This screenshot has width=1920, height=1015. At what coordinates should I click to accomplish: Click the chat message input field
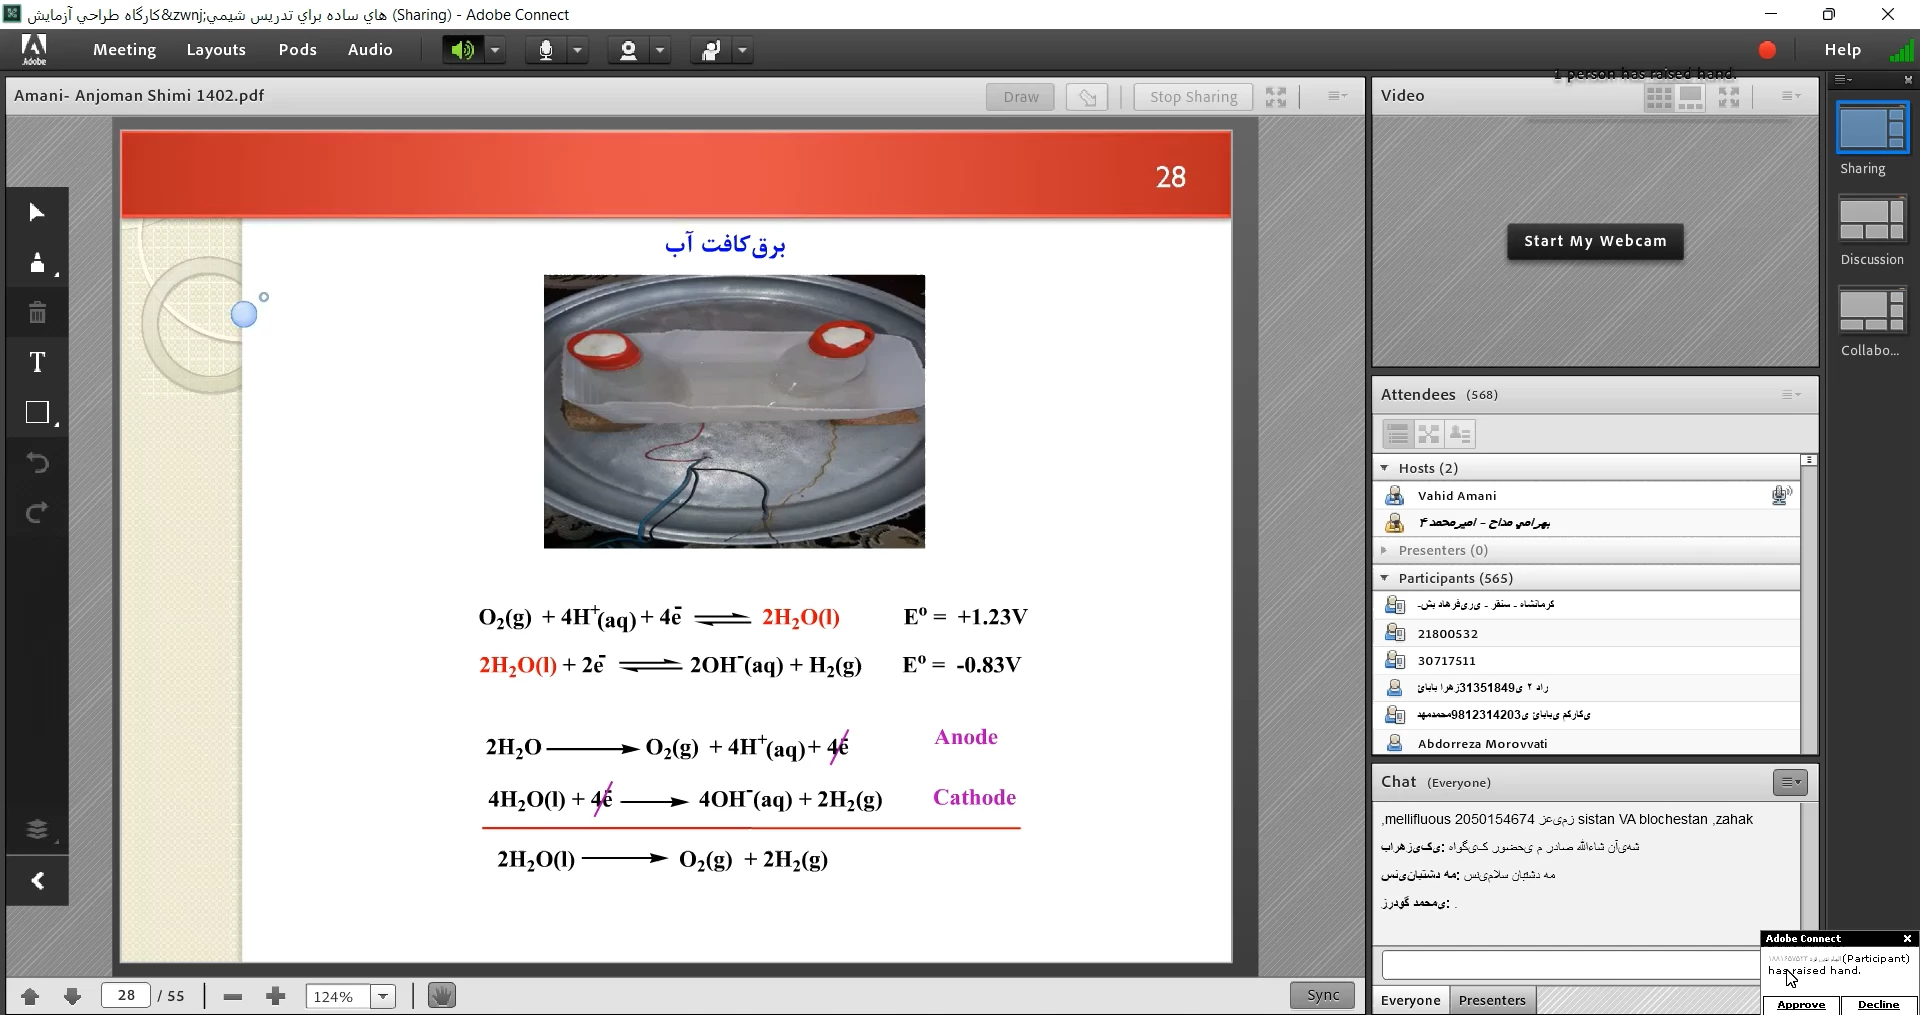(x=1568, y=965)
